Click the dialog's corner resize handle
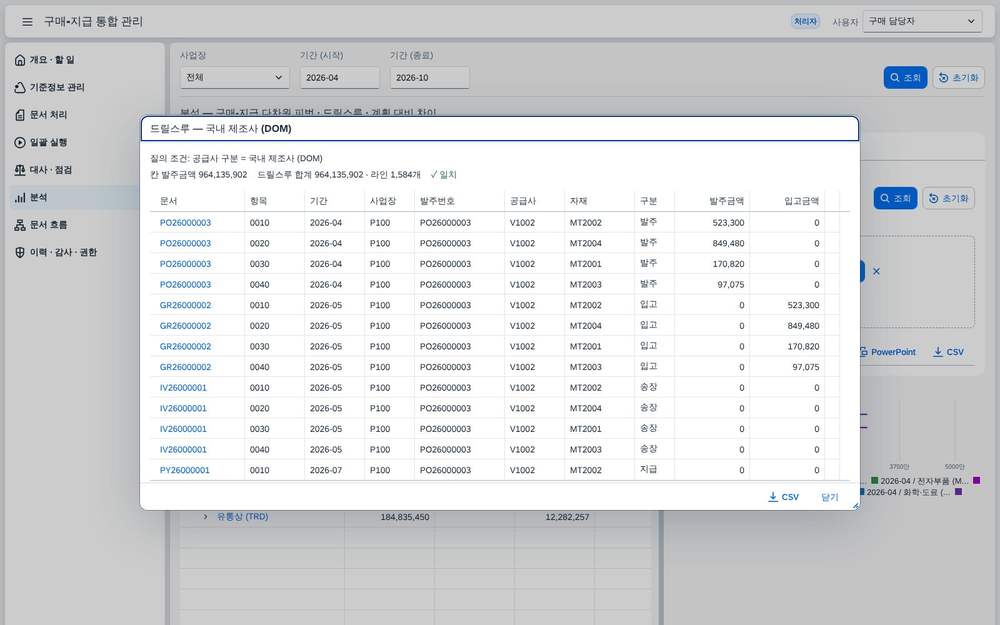The height and width of the screenshot is (625, 1000). tap(855, 505)
